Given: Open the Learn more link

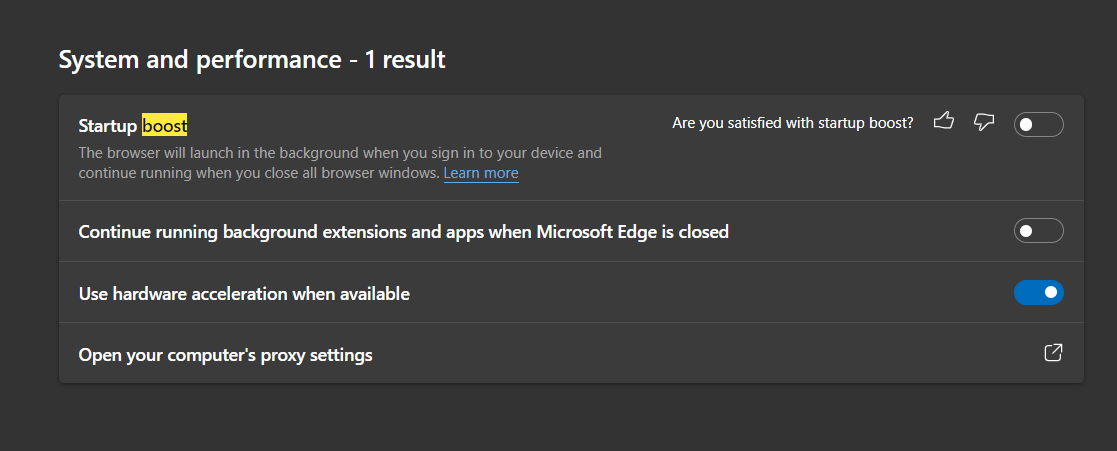Looking at the screenshot, I should (481, 173).
